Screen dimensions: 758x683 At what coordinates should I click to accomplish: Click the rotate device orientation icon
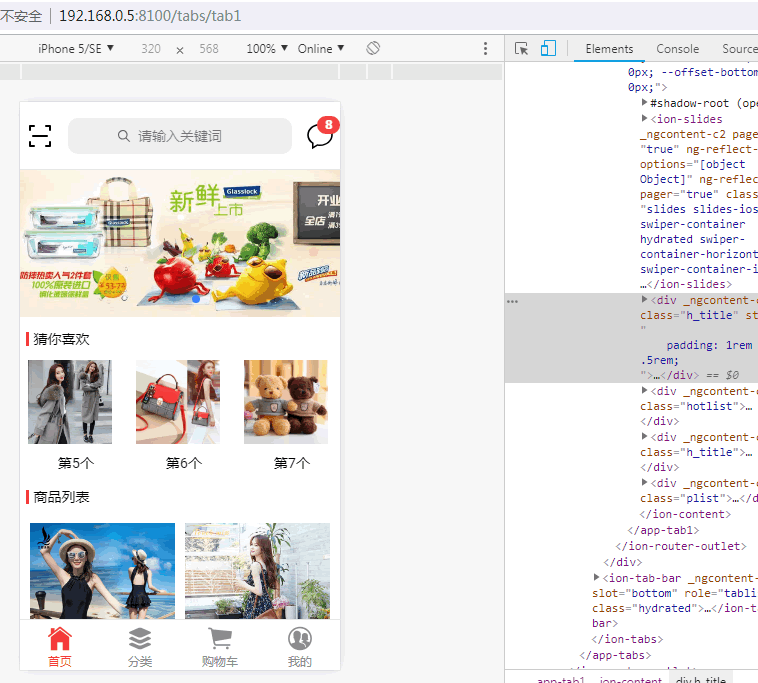coord(373,48)
